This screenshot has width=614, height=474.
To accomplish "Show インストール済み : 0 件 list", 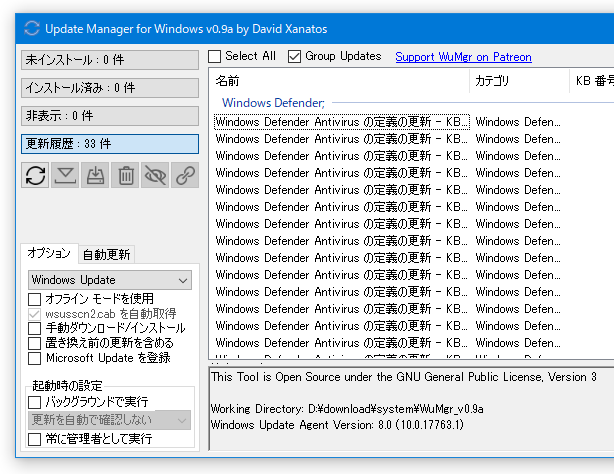I will click(110, 88).
